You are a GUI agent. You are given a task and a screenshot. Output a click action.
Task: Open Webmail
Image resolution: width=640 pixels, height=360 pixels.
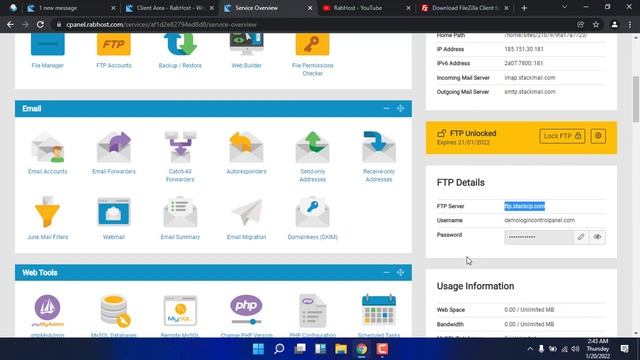(x=113, y=218)
